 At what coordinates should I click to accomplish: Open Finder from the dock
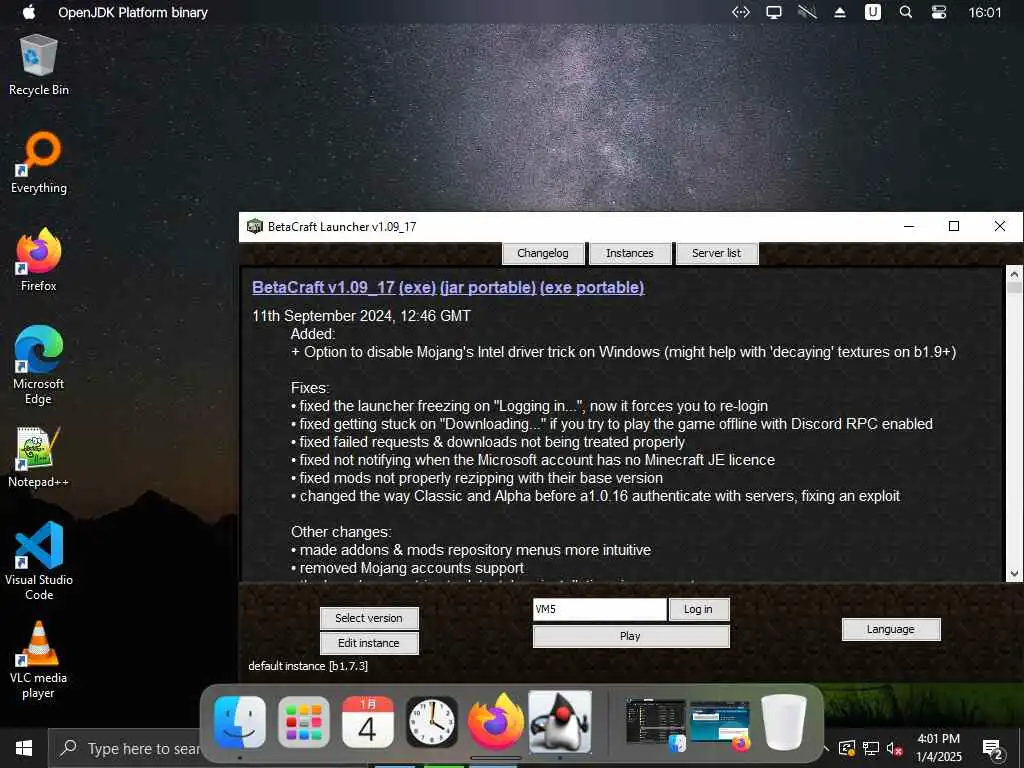(x=240, y=722)
